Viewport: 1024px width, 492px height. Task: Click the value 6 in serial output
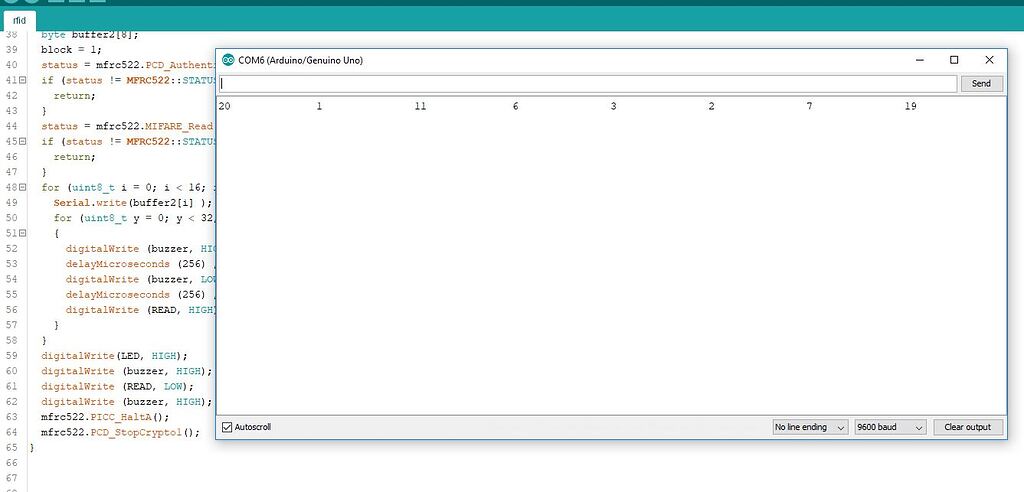515,106
